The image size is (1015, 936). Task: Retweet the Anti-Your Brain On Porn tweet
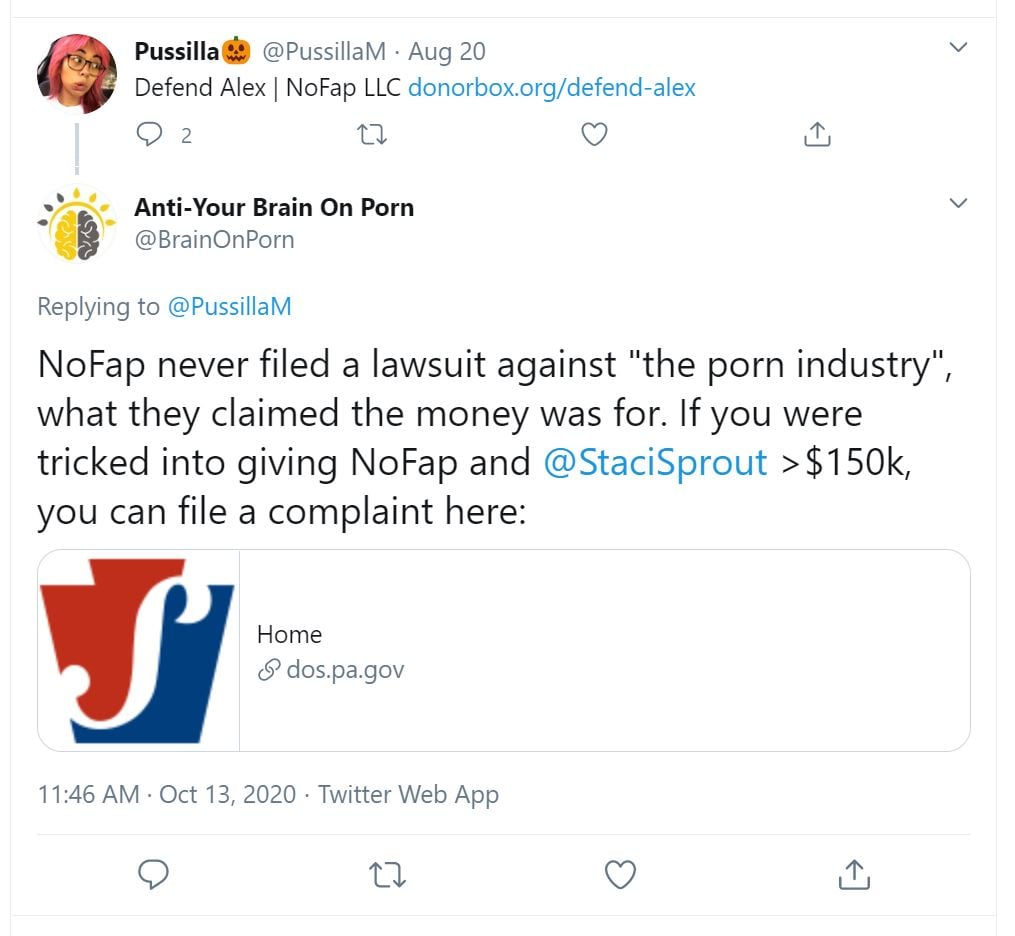(x=387, y=874)
